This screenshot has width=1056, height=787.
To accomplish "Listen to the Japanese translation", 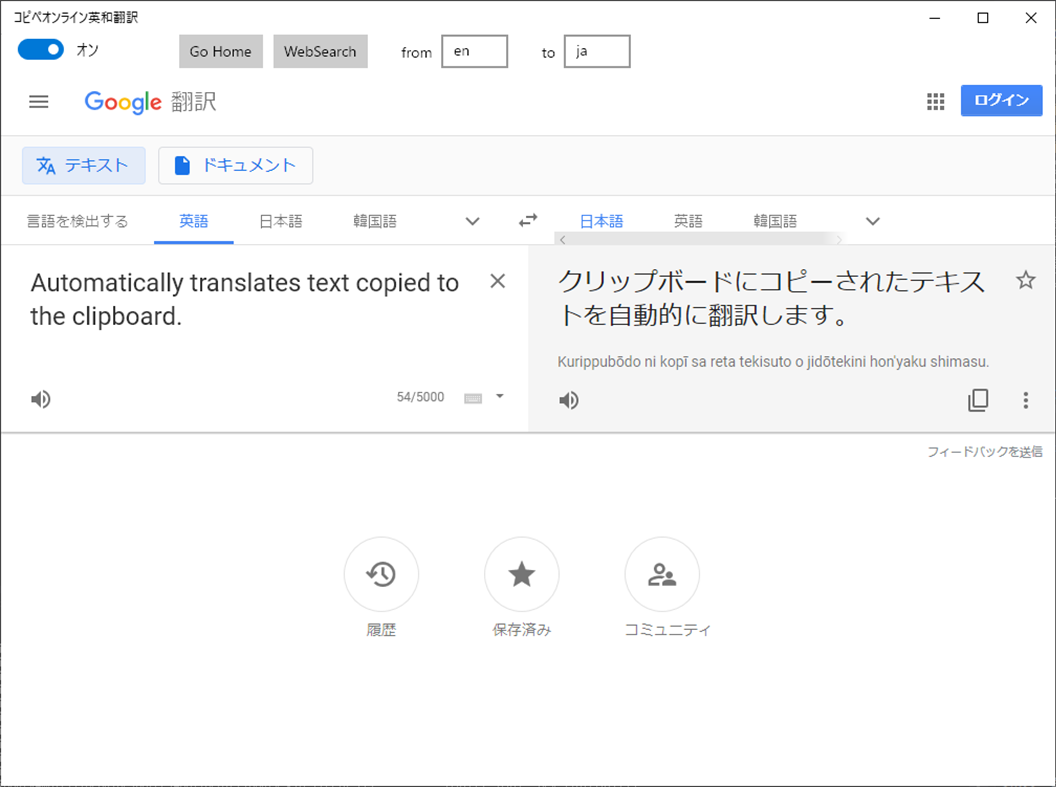I will tap(568, 399).
